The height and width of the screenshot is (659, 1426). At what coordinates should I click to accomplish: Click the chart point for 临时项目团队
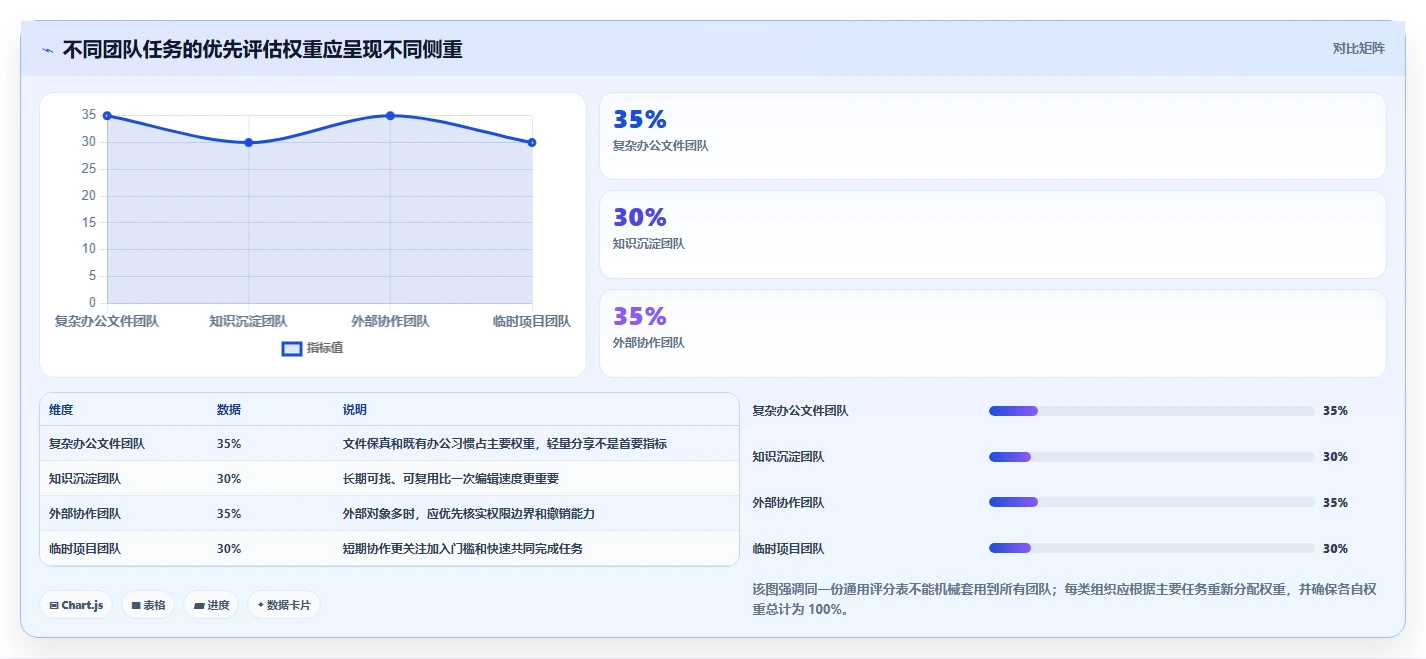click(532, 143)
